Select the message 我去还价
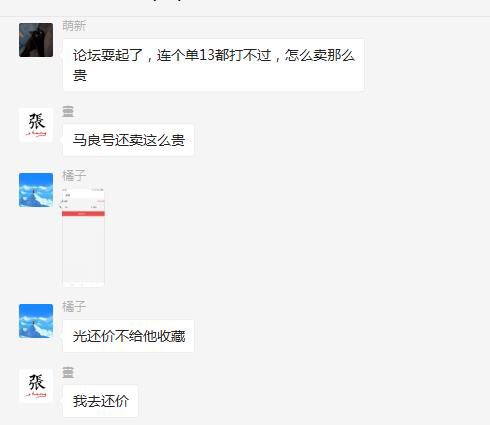 (100, 401)
